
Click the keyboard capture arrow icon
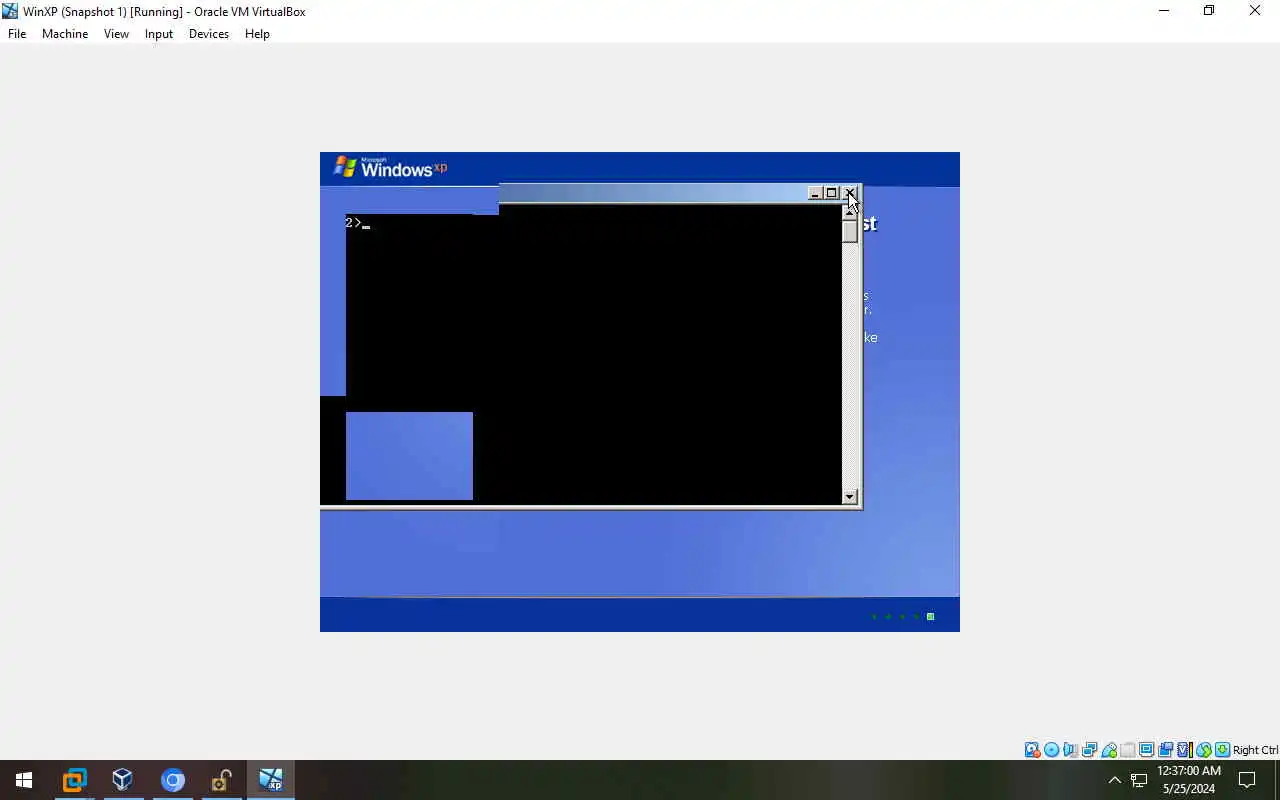pyautogui.click(x=1223, y=750)
